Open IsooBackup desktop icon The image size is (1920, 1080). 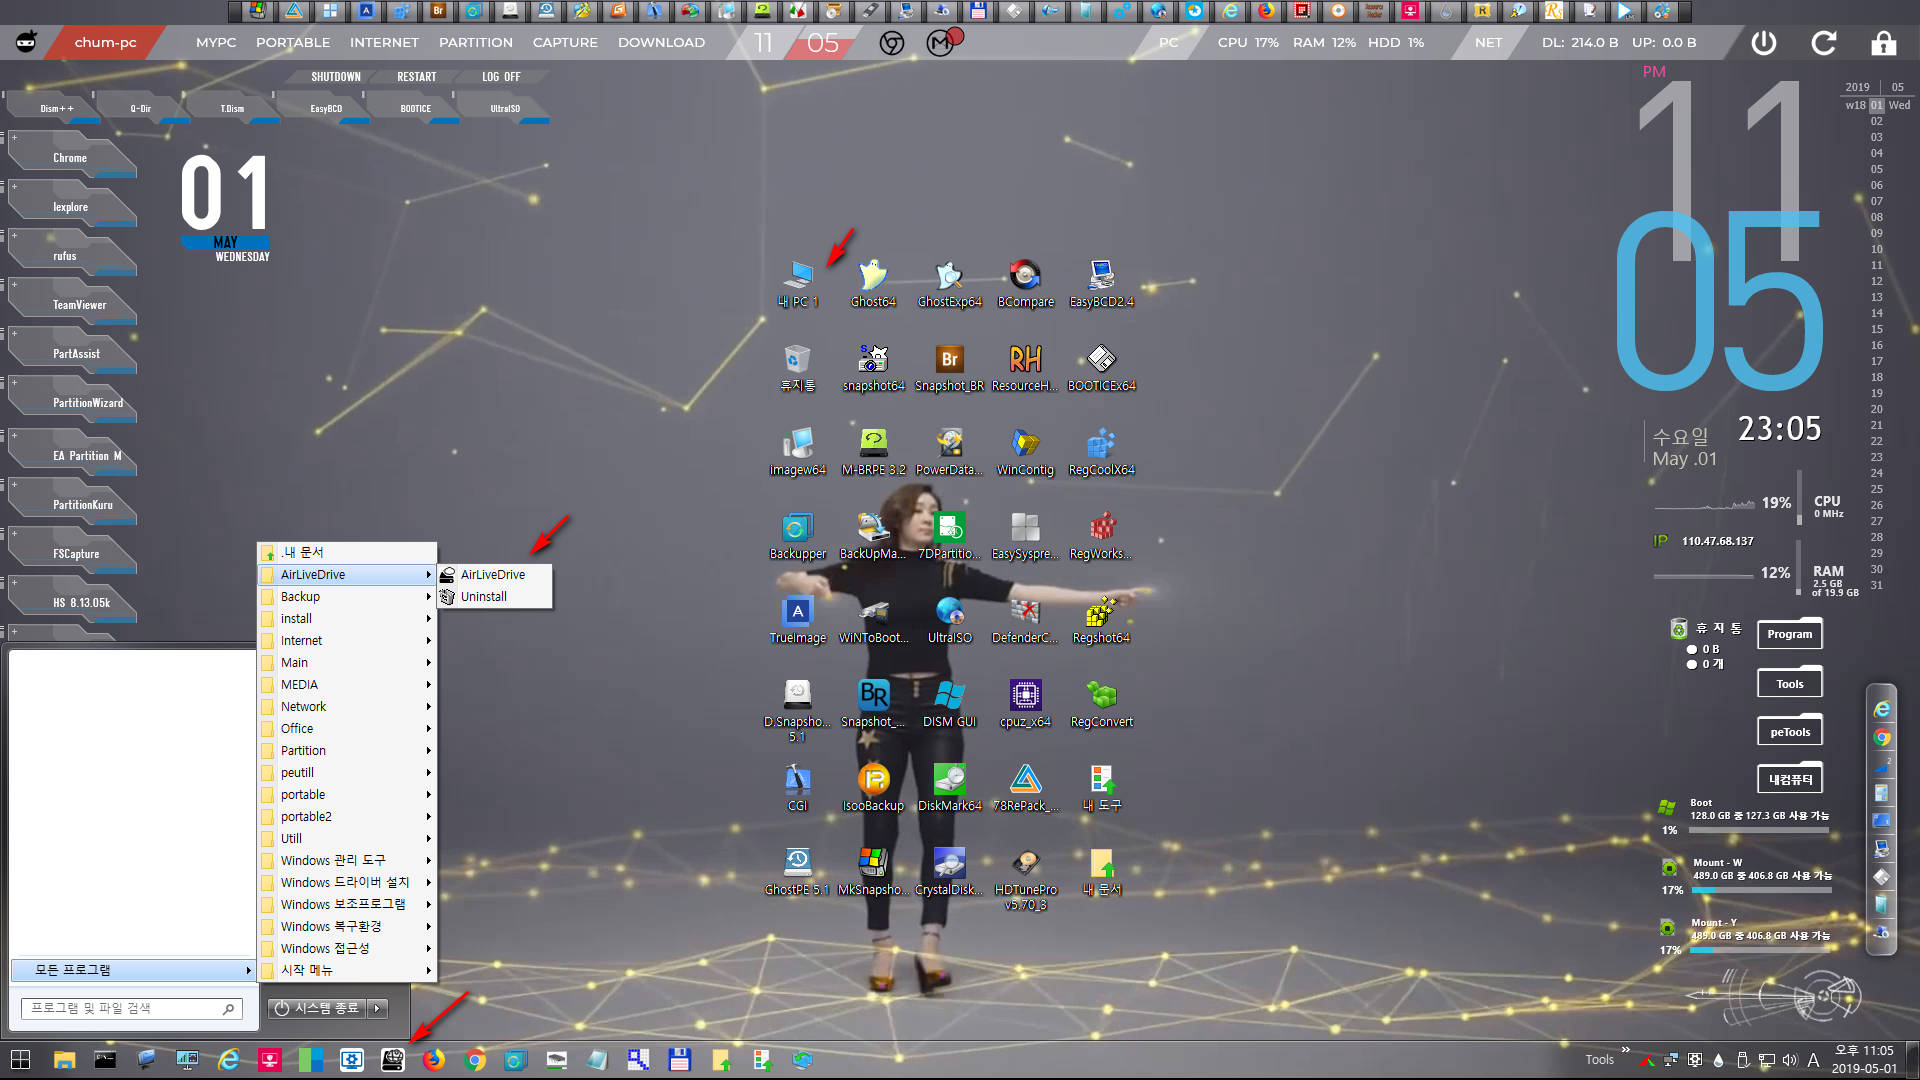coord(873,787)
